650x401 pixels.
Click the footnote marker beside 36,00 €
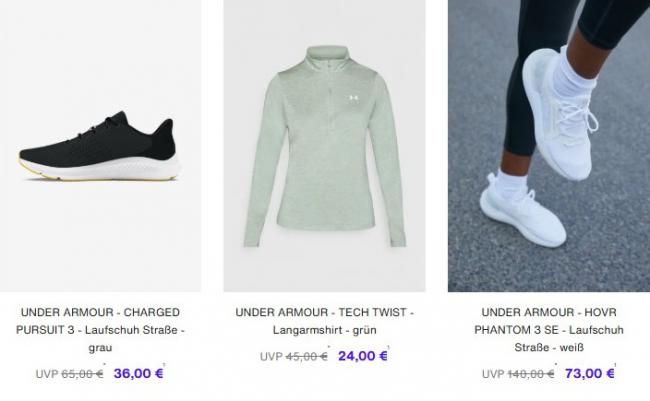[x=164, y=365]
